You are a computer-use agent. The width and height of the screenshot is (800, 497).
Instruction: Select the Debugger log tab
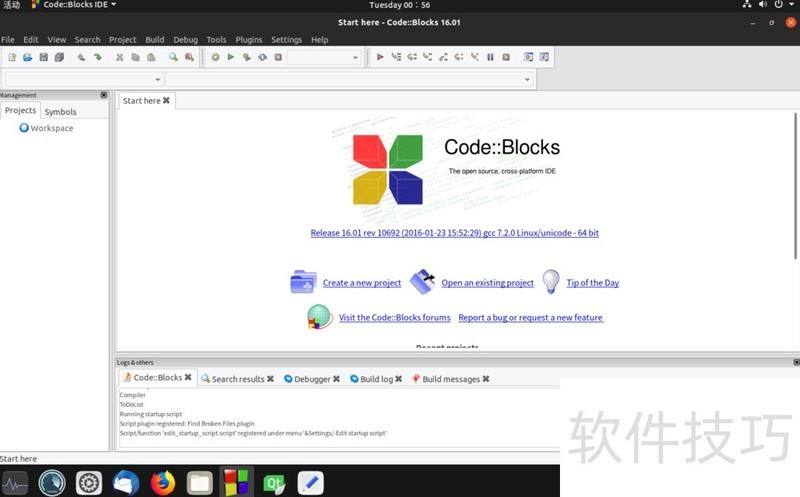tap(312, 379)
